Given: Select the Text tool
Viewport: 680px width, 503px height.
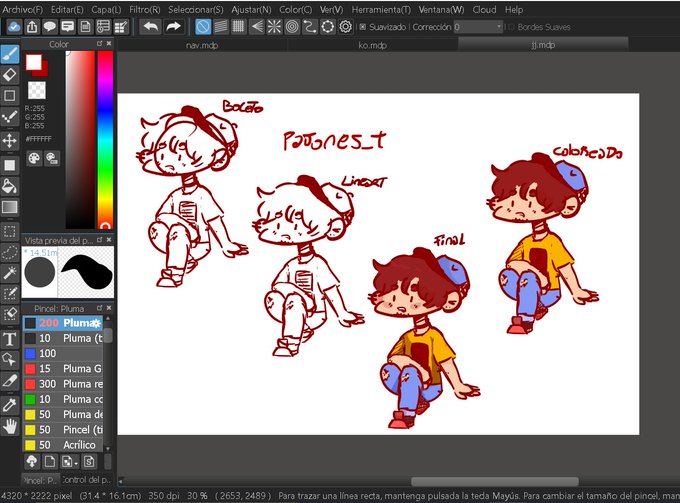Looking at the screenshot, I should coord(10,339).
